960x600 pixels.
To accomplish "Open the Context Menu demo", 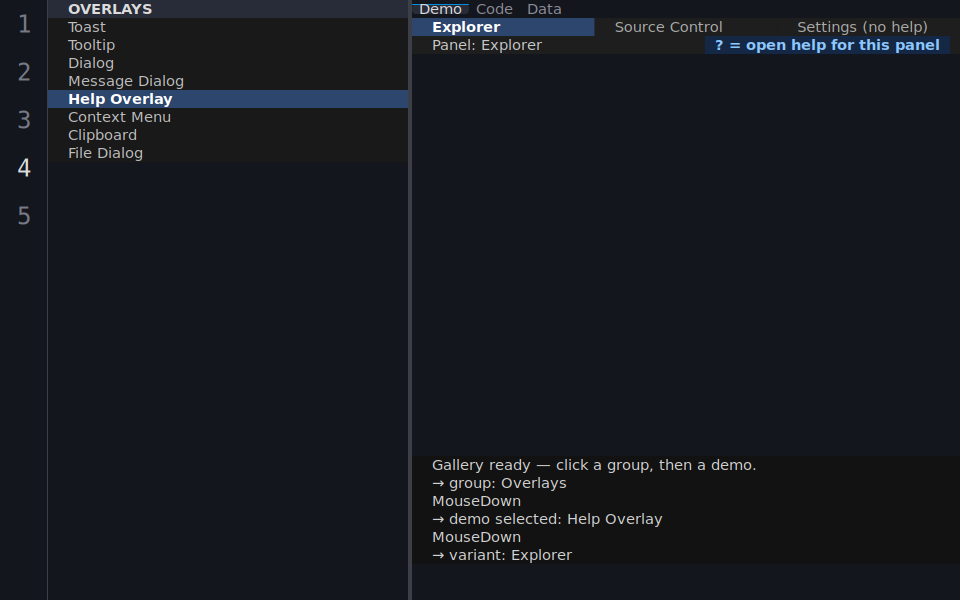I will pos(228,117).
